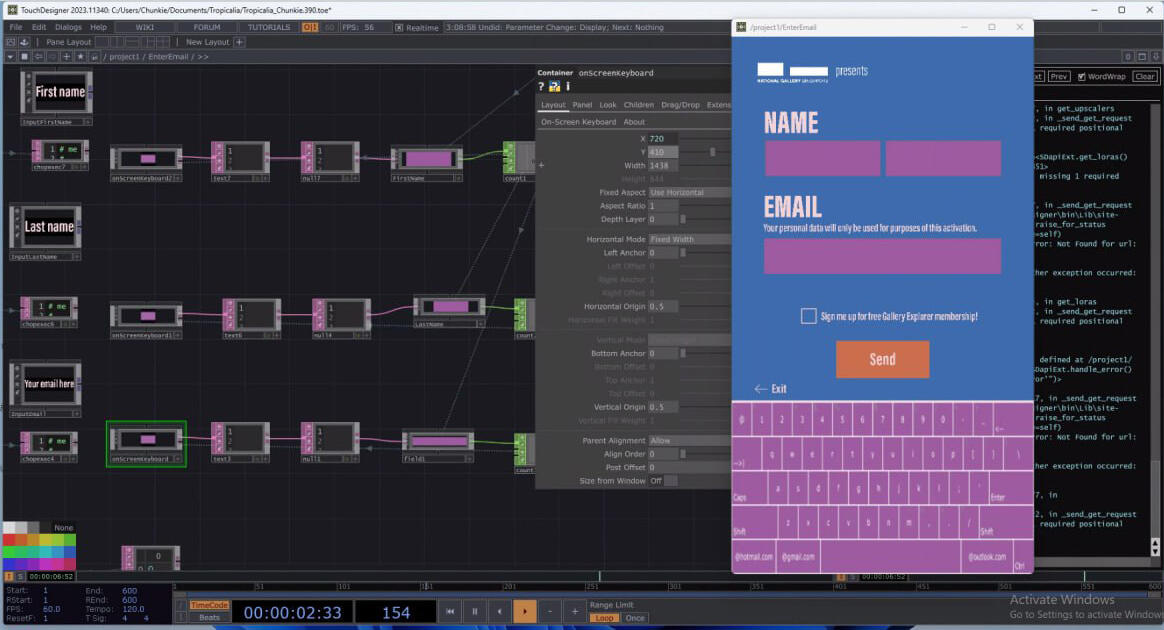Add a pane with the New Layout plus icon
Viewport: 1164px width, 630px height.
(x=238, y=42)
